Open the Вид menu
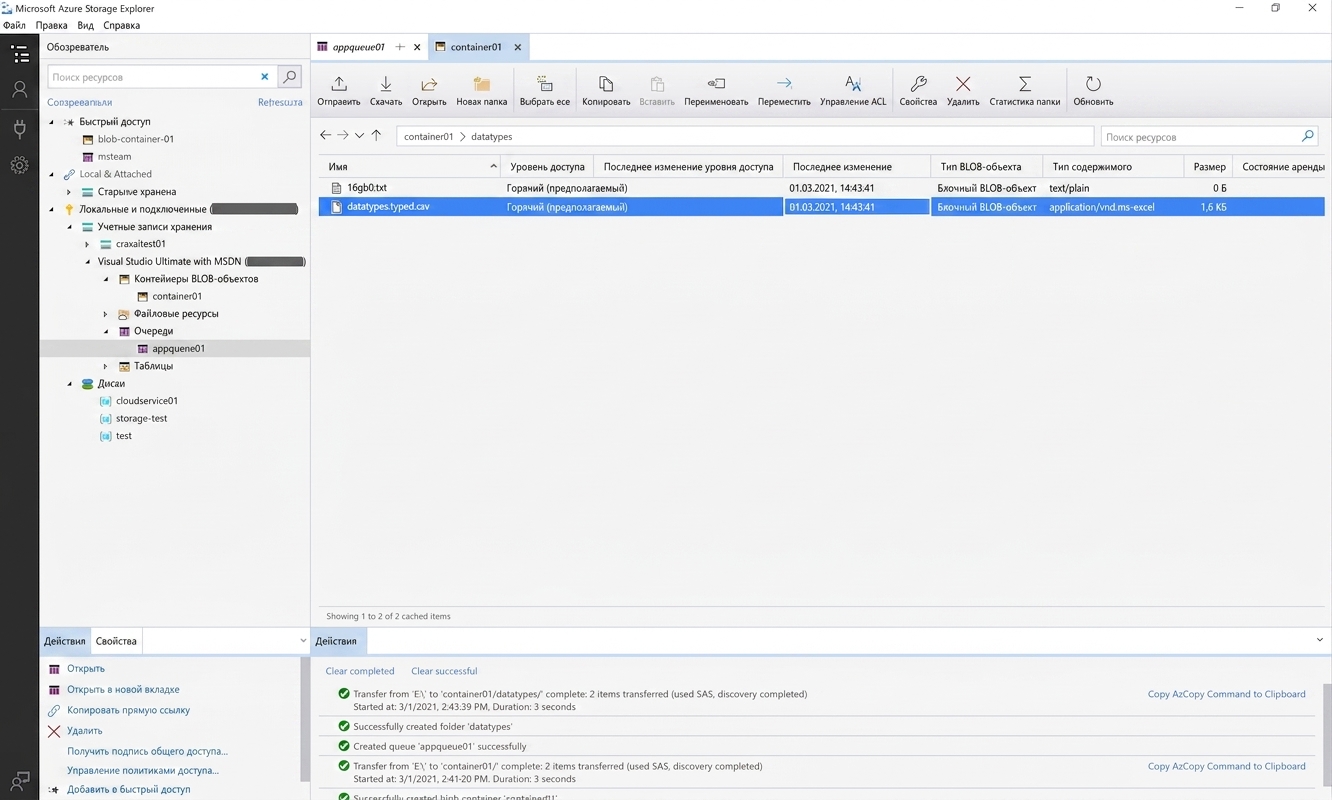Viewport: 1332px width, 800px height. point(86,25)
